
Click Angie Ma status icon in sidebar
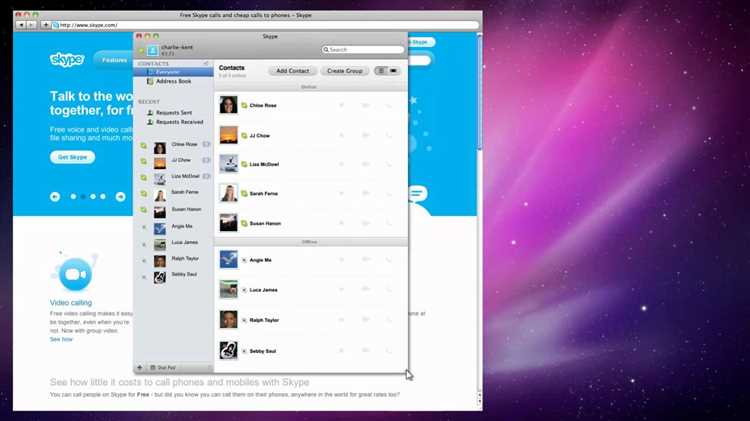point(143,227)
